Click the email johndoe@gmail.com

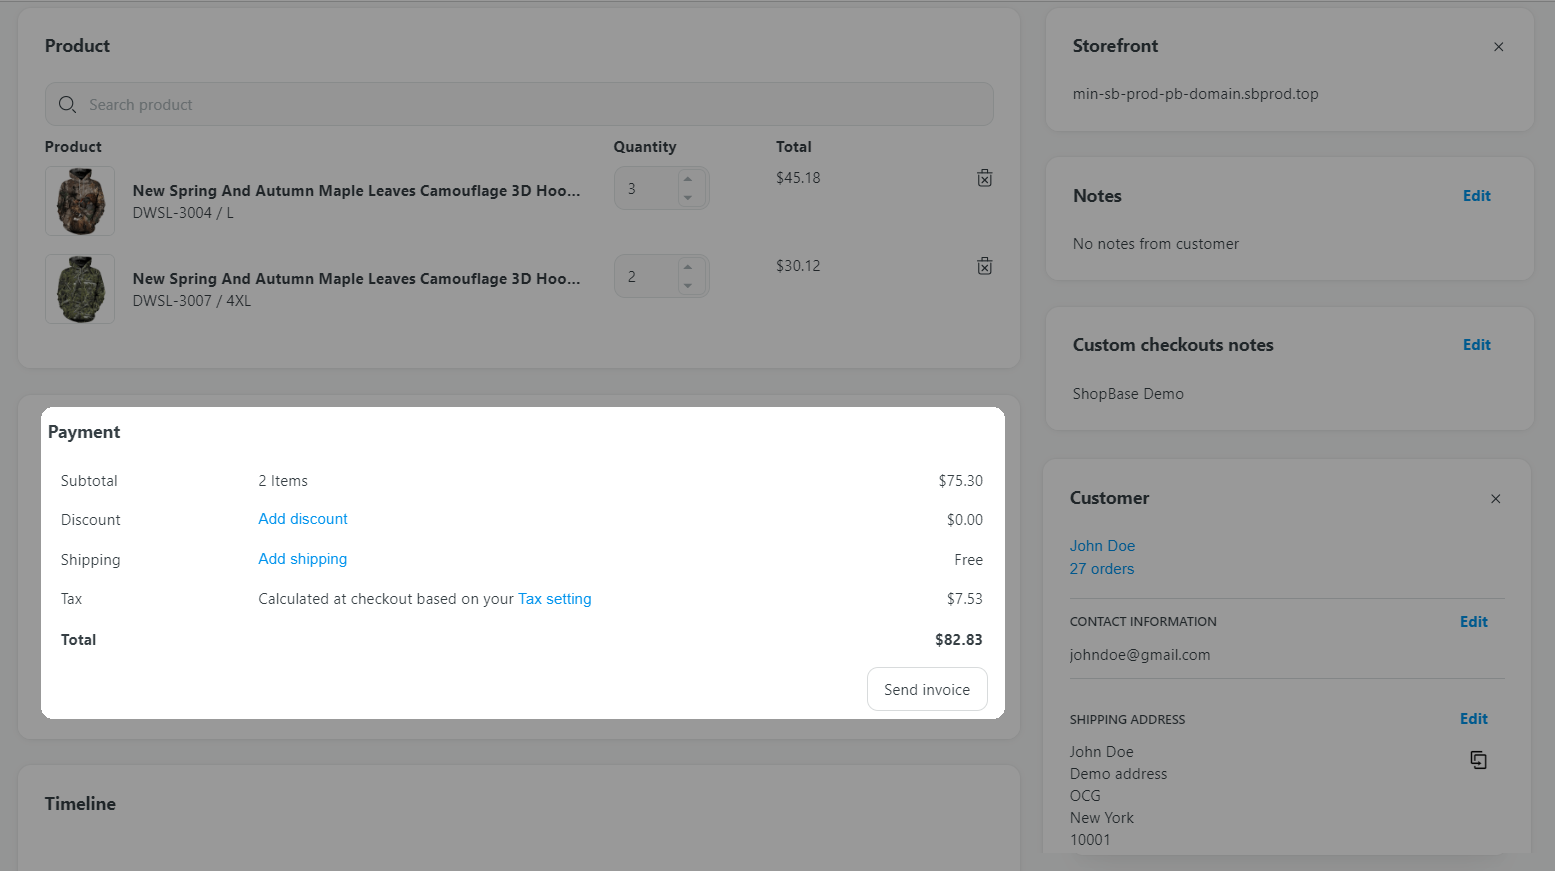pyautogui.click(x=1140, y=655)
